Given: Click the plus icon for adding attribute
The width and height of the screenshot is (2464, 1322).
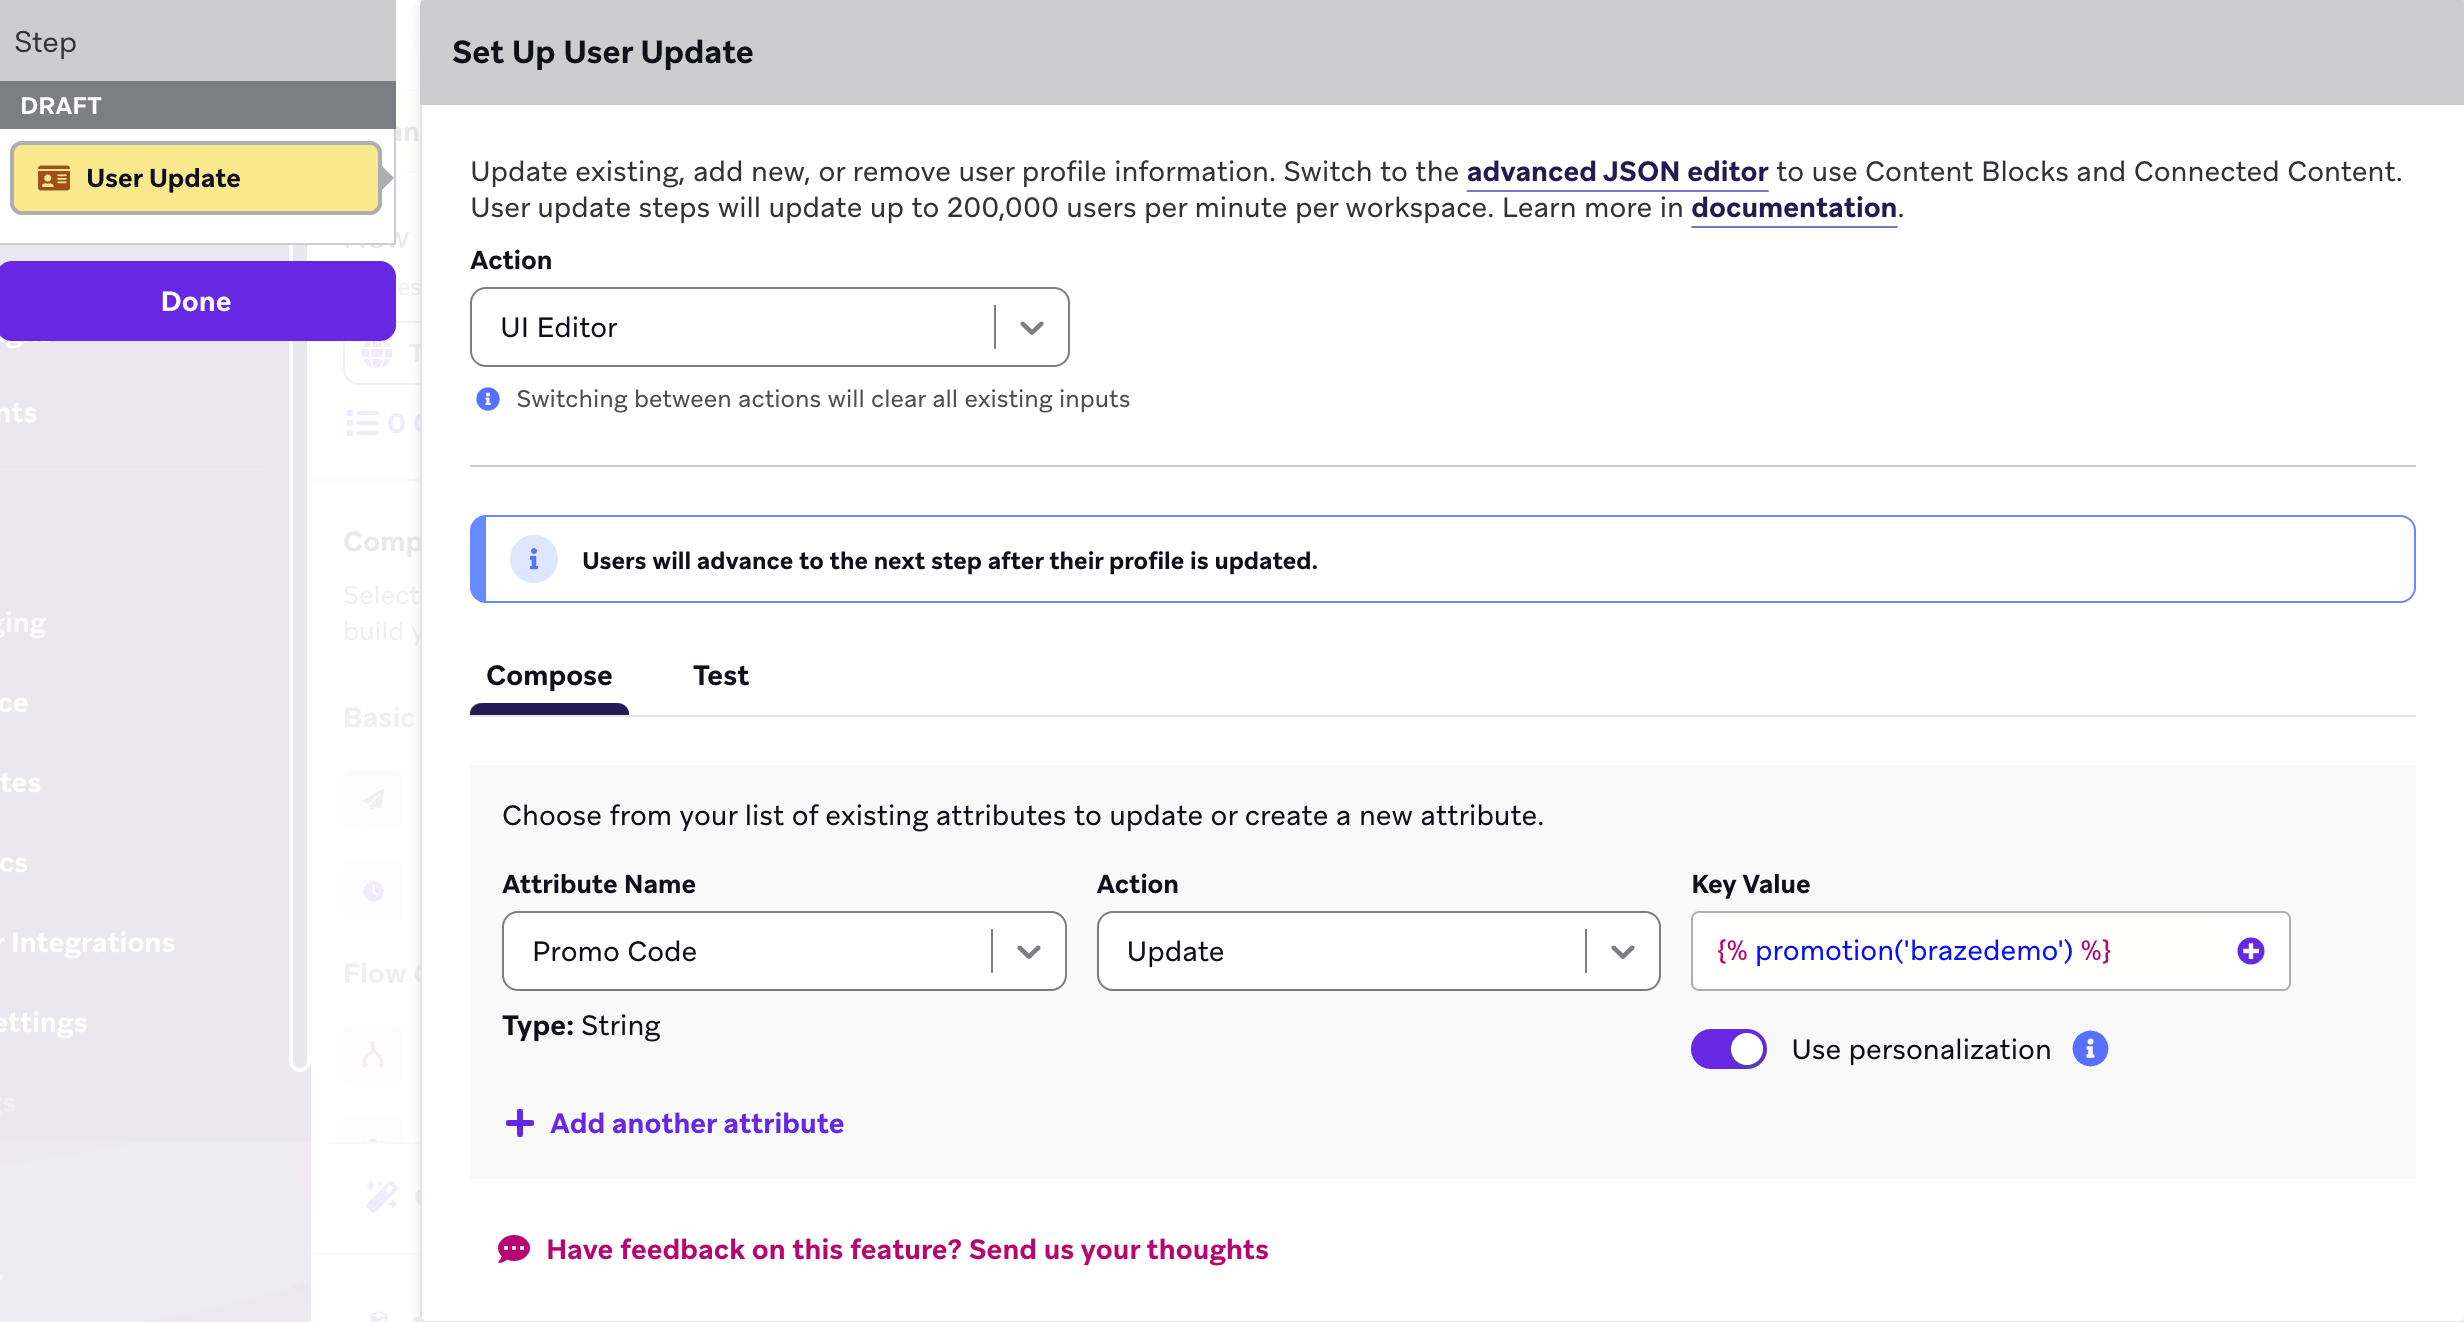Looking at the screenshot, I should 519,1123.
